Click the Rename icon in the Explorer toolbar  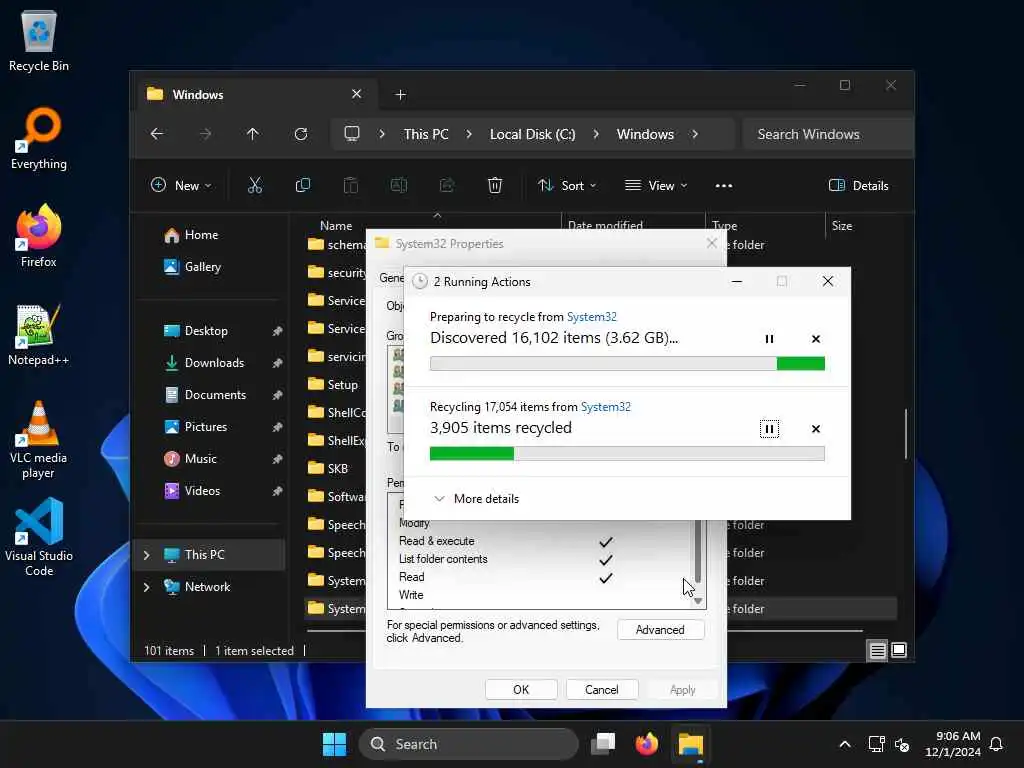(398, 185)
